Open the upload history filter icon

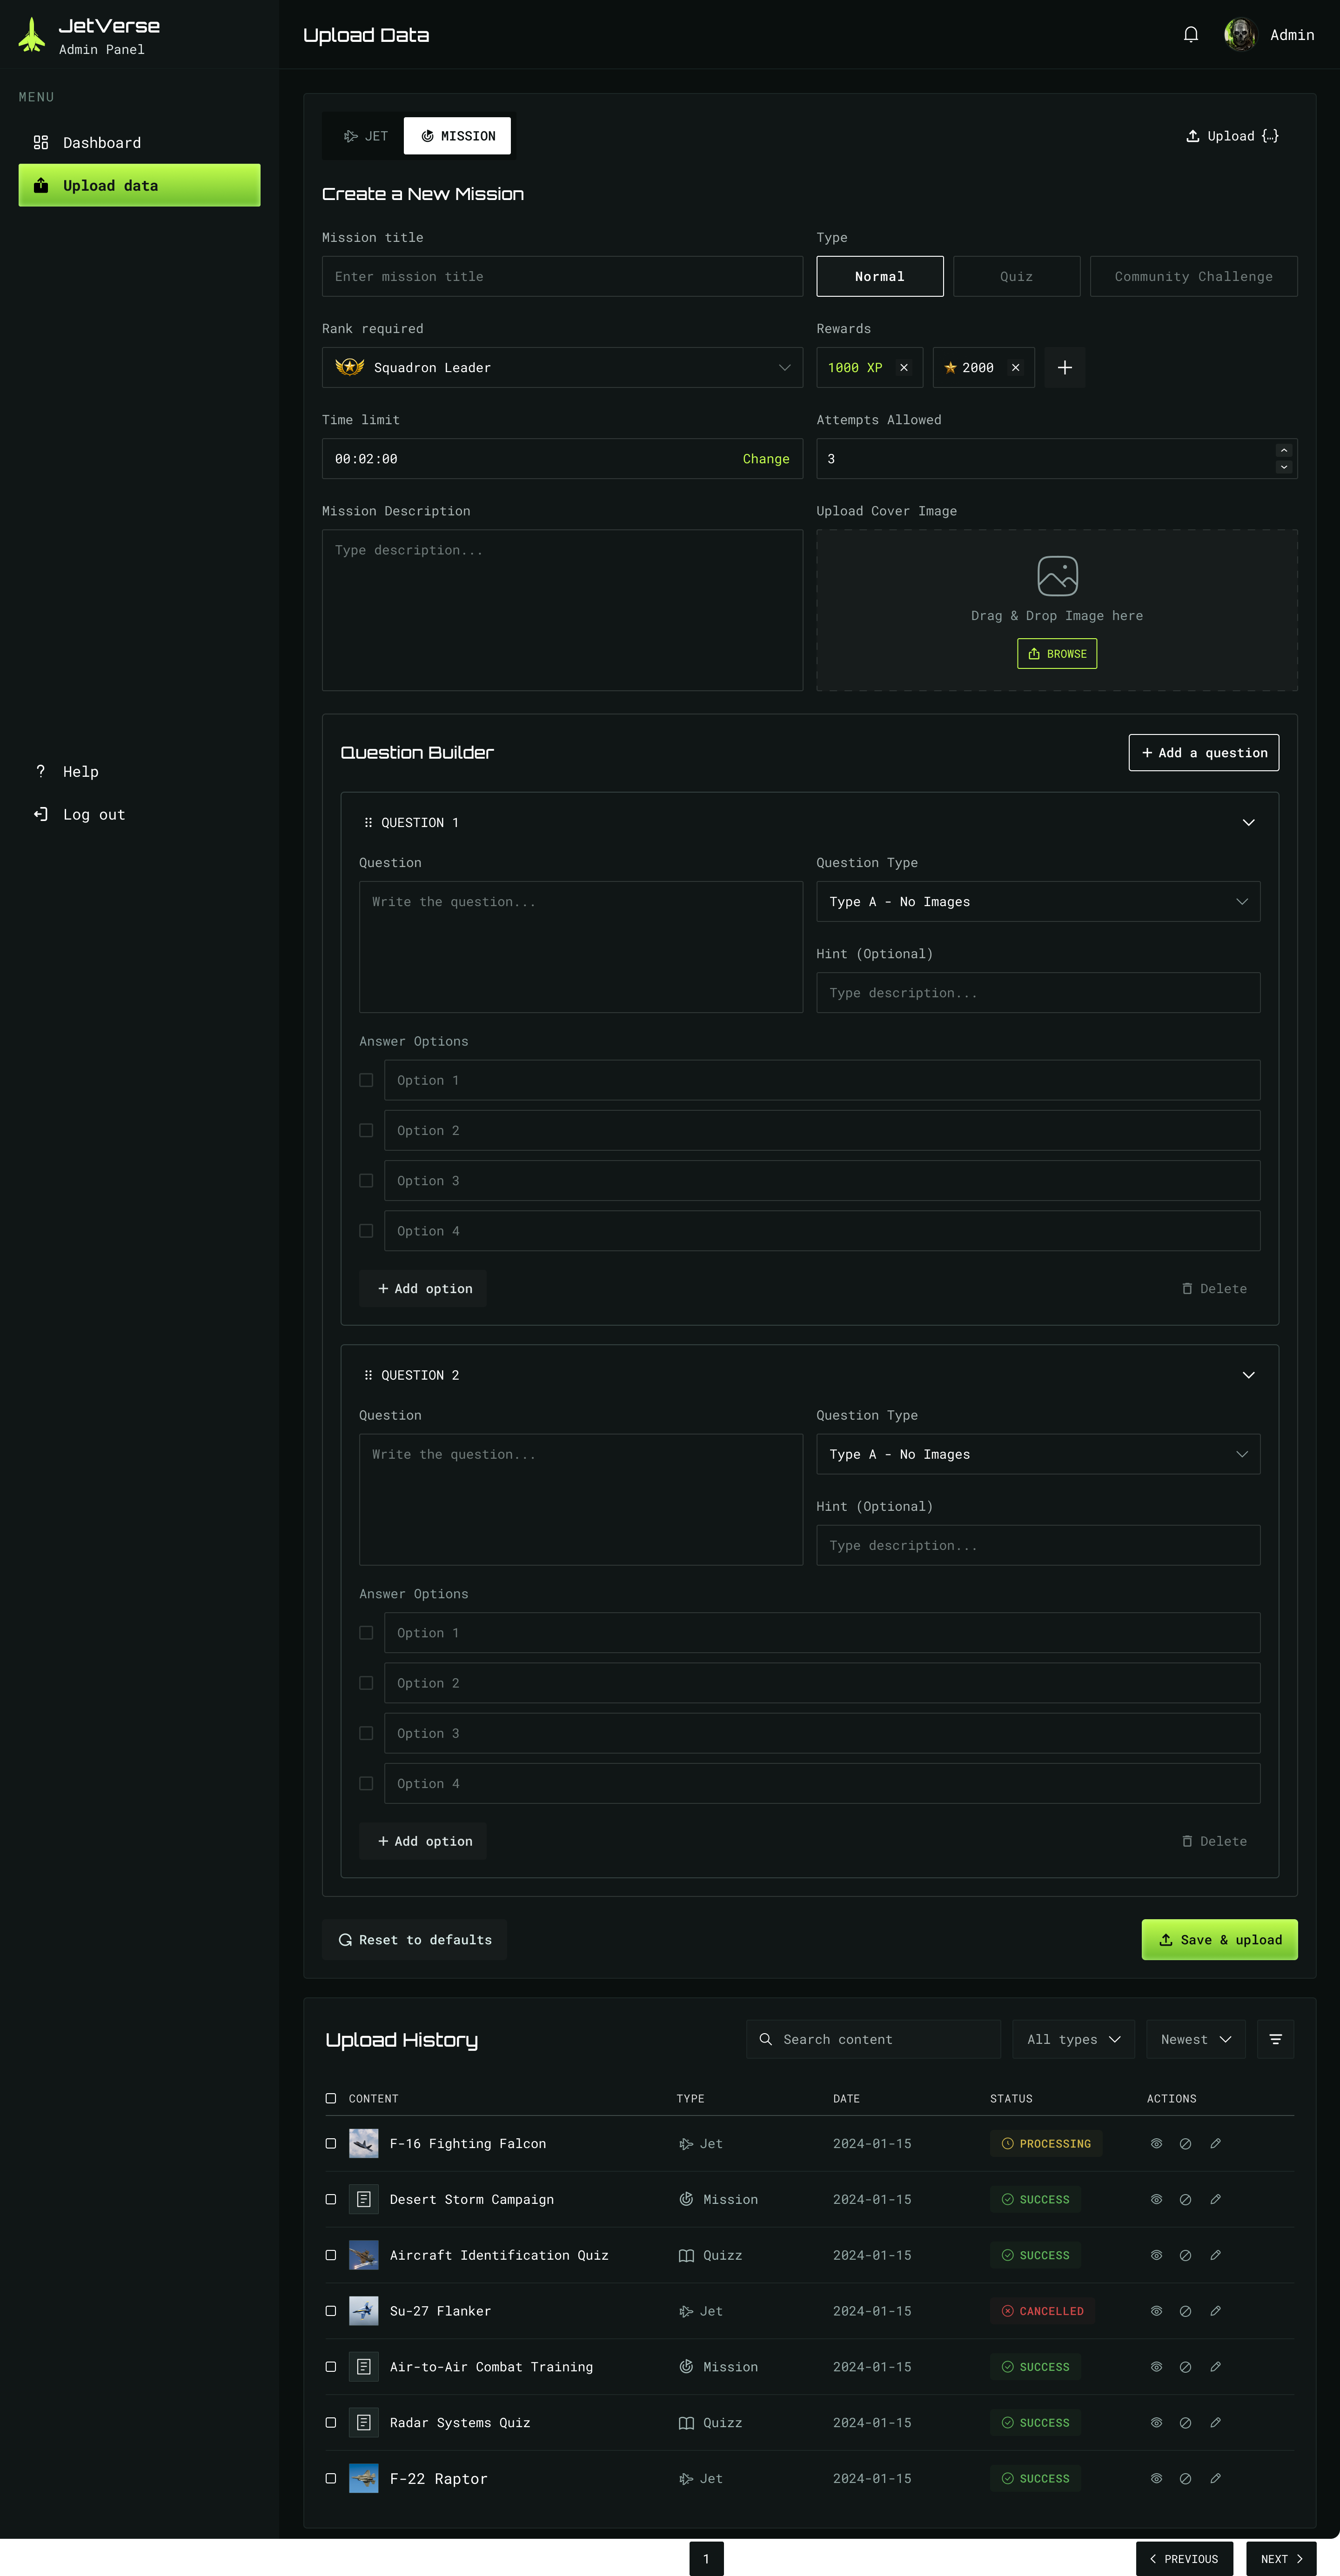tap(1276, 2040)
